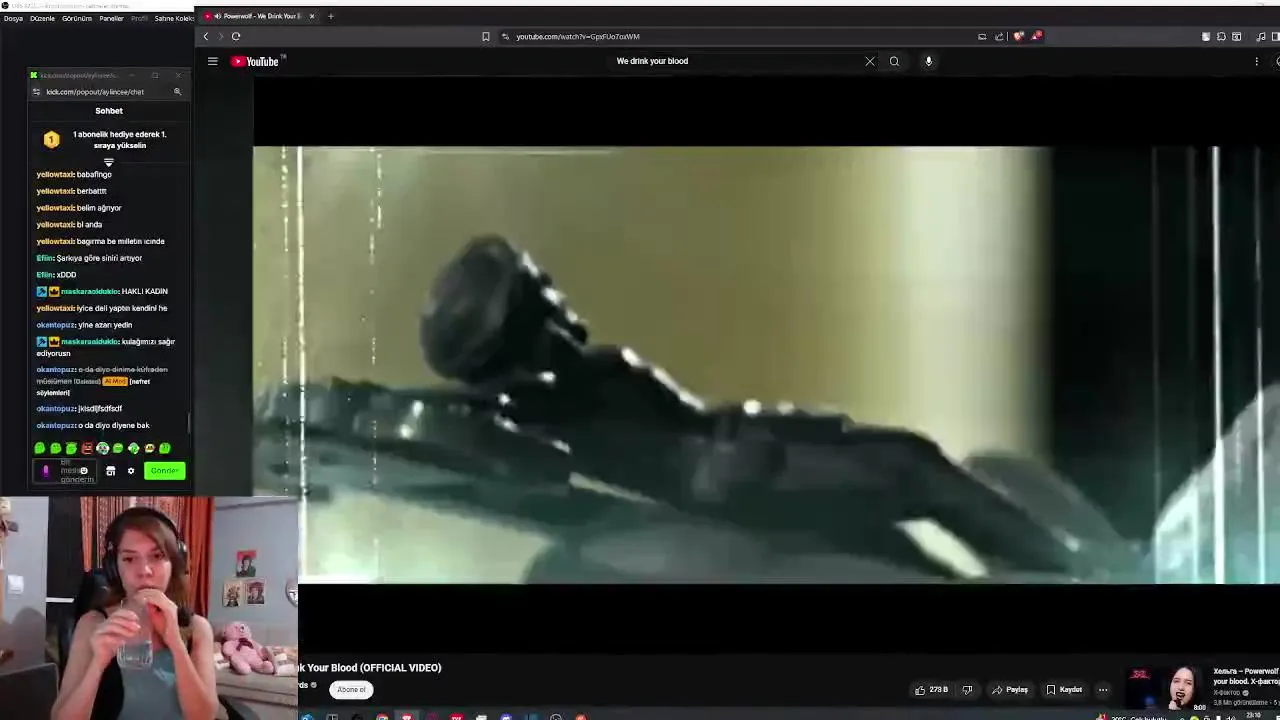
Task: Pick the red angry emote
Action: [87, 449]
